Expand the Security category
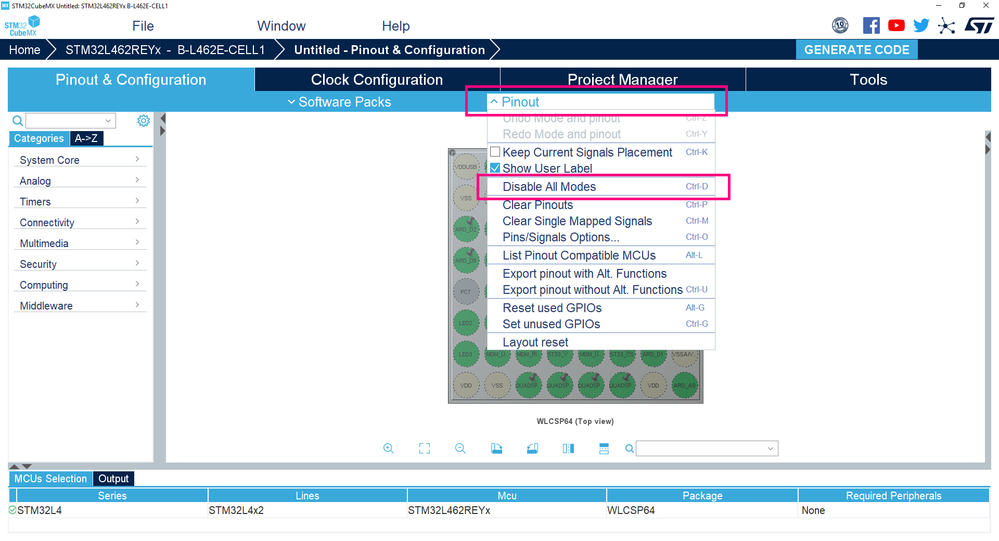 tap(80, 264)
